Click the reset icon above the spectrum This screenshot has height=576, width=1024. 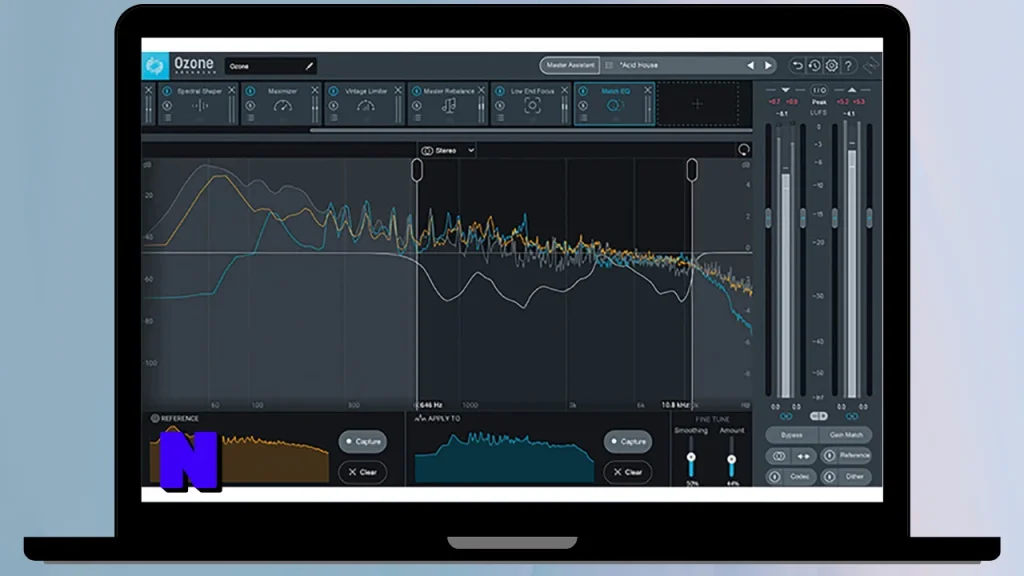pos(743,150)
